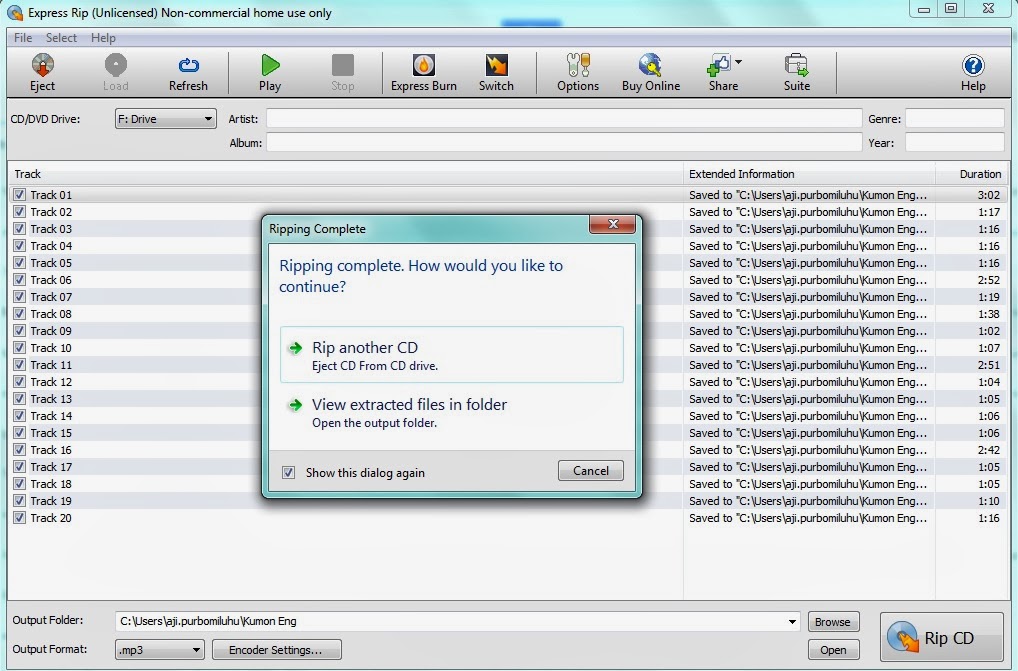Launch Express Burn from toolbar
The width and height of the screenshot is (1018, 671).
(423, 73)
